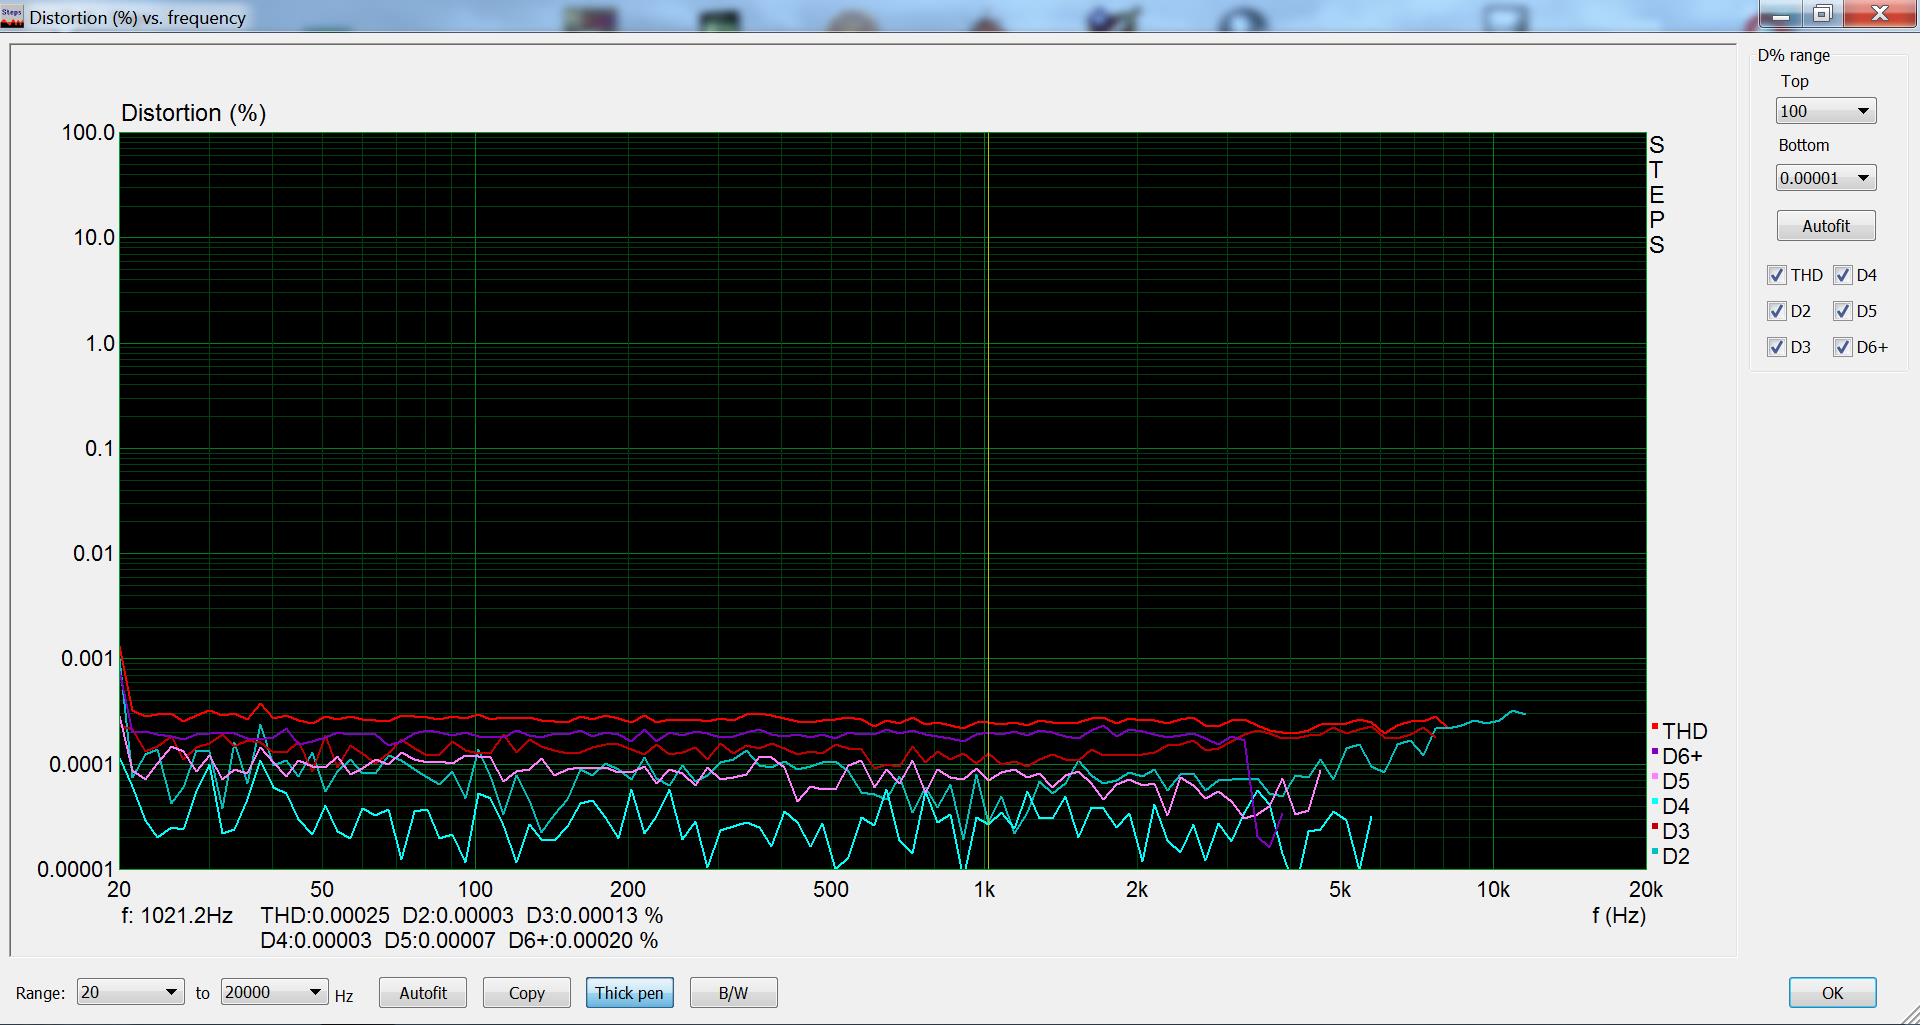Click the 'D6+:0.00020 %' readout value
Viewport: 1922px width, 1025px height.
583,940
